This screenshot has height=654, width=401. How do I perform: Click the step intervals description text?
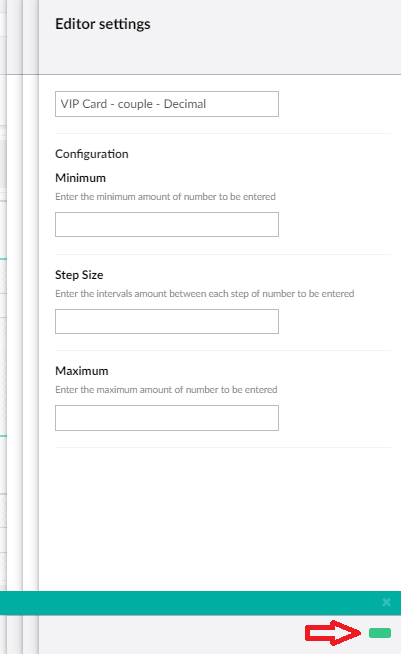[x=204, y=294]
